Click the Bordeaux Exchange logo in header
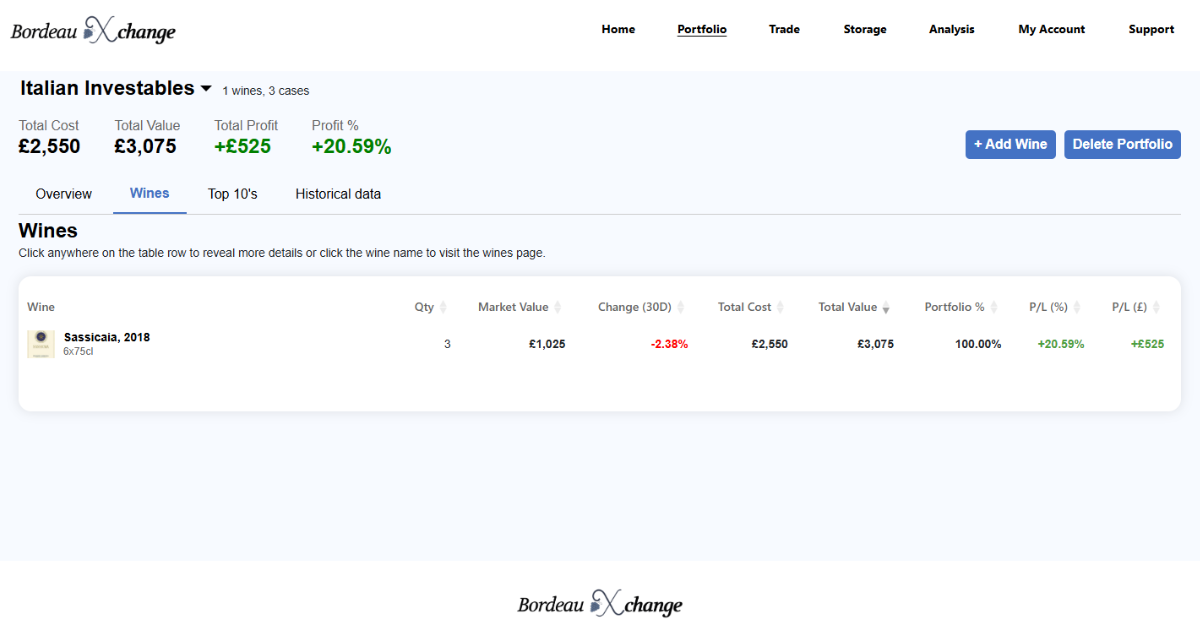The height and width of the screenshot is (630, 1200). pos(93,30)
